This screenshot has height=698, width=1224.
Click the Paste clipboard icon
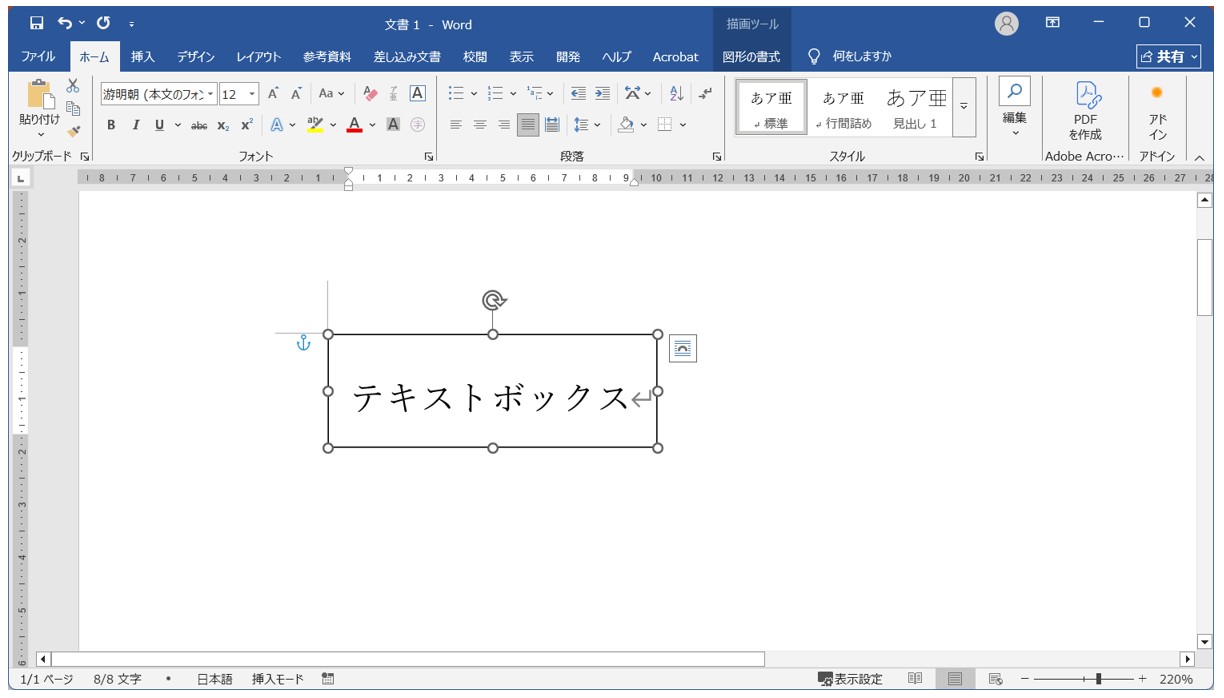pyautogui.click(x=41, y=94)
